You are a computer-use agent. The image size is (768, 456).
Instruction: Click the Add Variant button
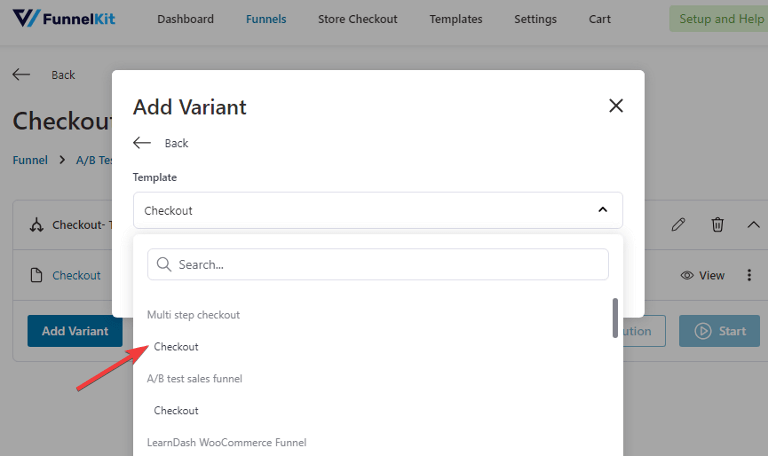[x=75, y=331]
